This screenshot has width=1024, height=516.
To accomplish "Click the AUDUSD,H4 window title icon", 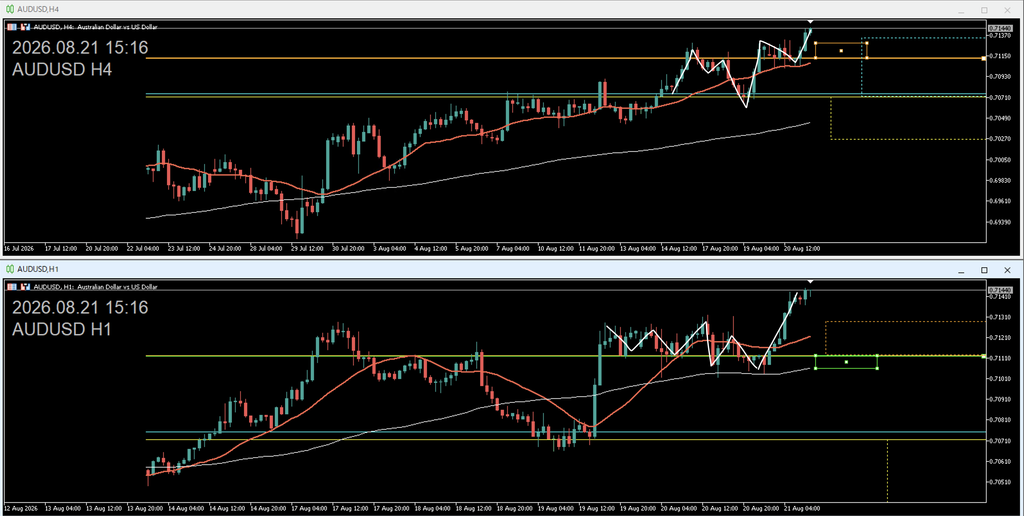I will click(10, 9).
